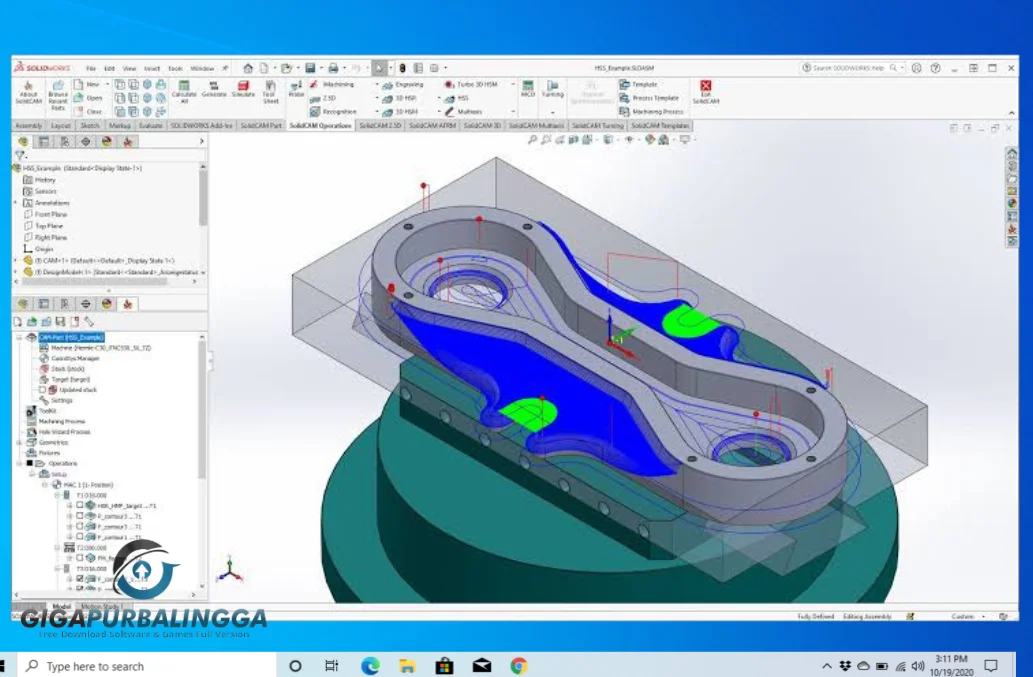Click Close in the SolidCAM ribbon
1033x677 pixels.
(89, 112)
